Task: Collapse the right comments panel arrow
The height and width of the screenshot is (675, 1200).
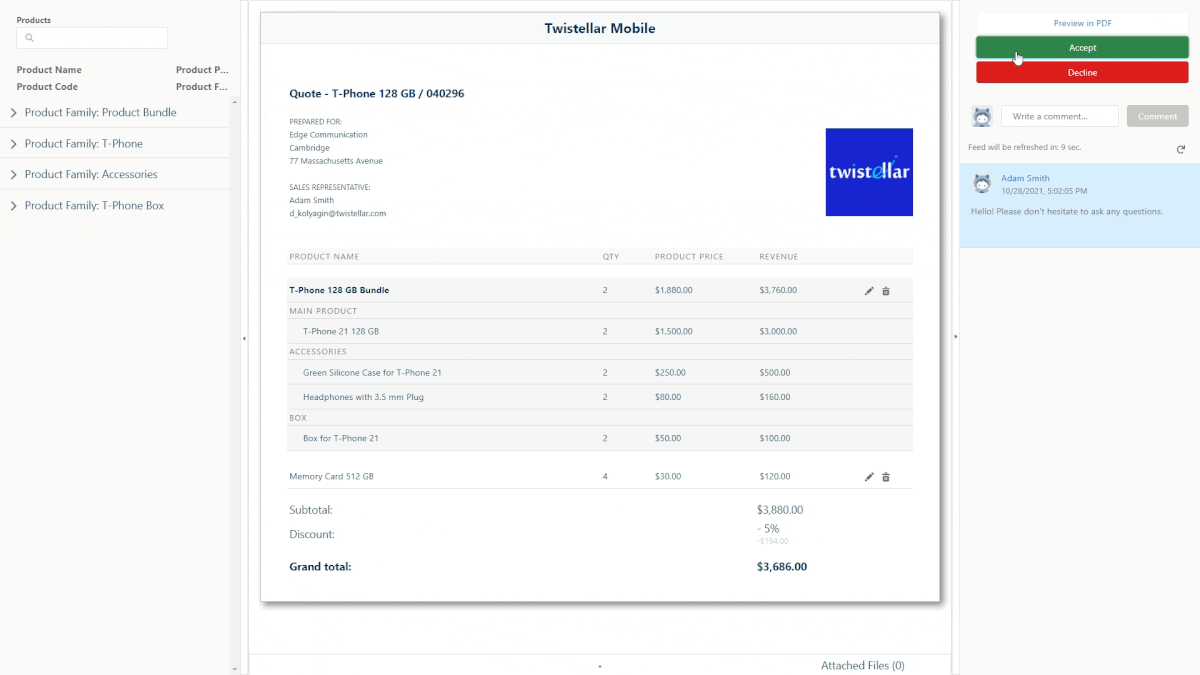Action: point(955,337)
